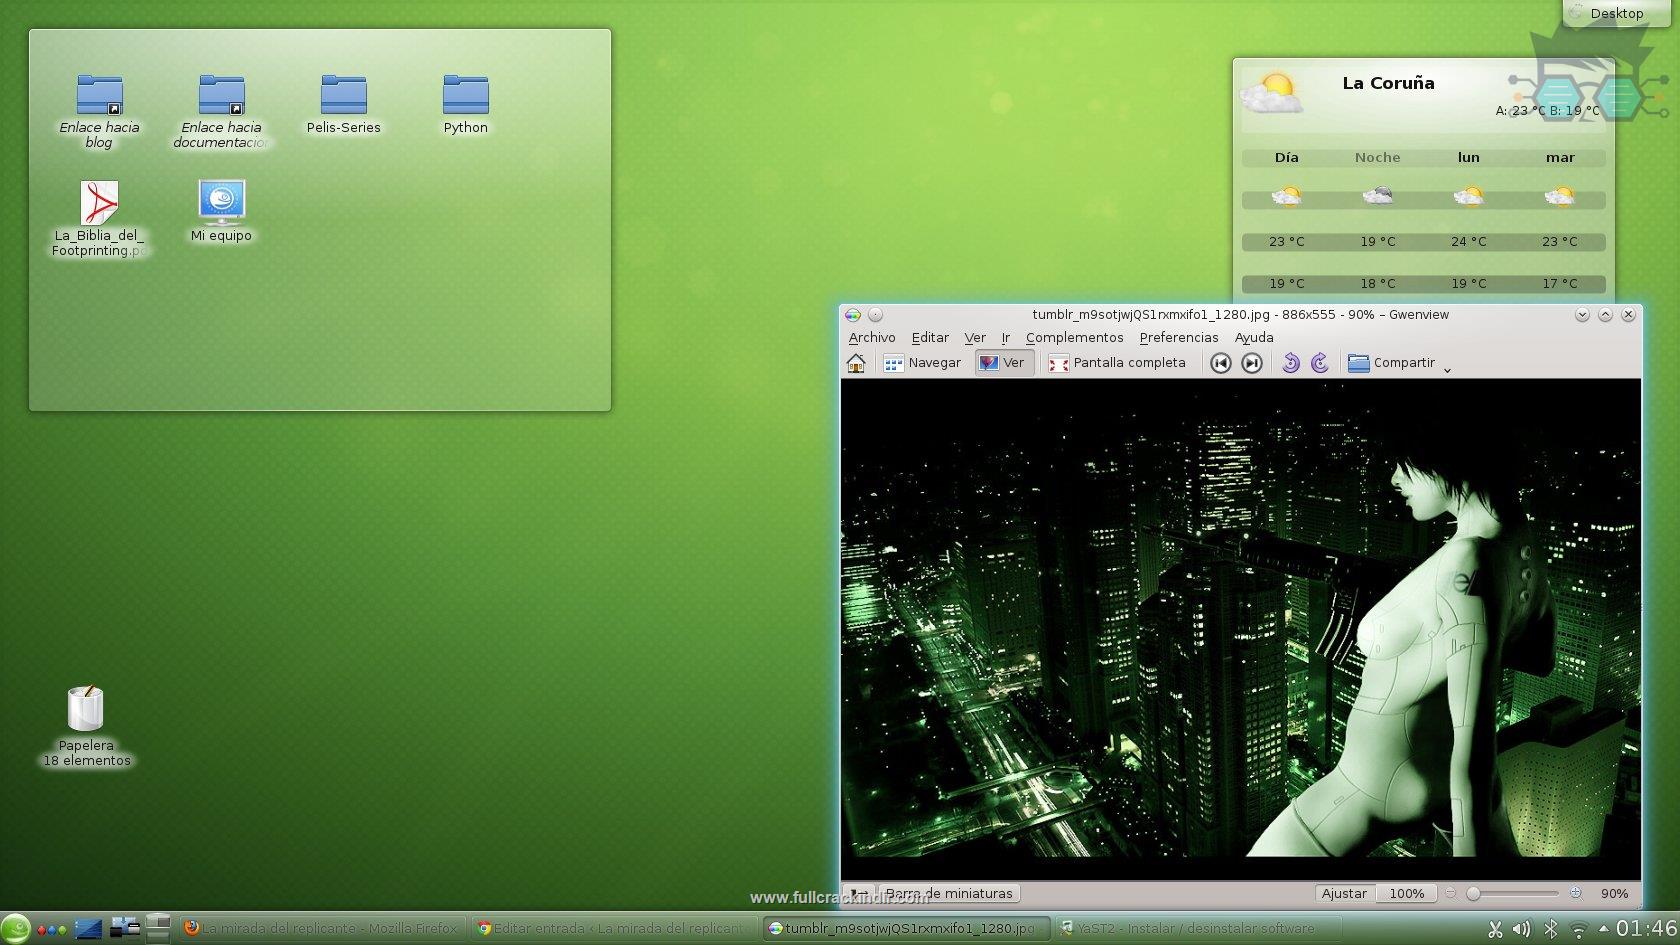Open Pantalla completa fullscreen mode
This screenshot has height=945, width=1680.
coord(1117,363)
